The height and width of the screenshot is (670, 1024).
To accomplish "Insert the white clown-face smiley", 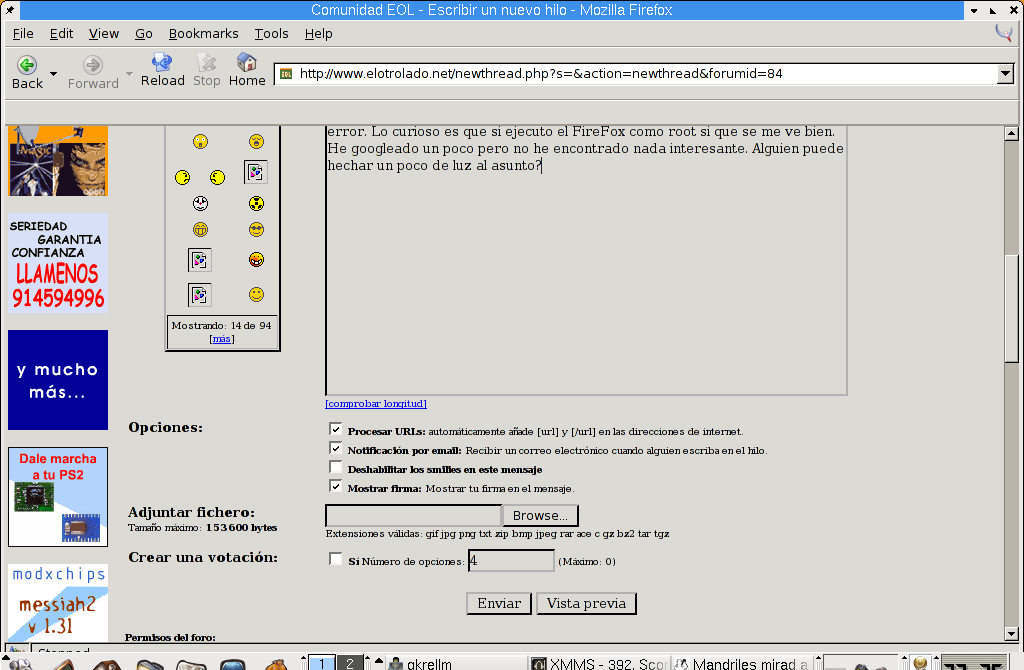I will click(x=200, y=203).
